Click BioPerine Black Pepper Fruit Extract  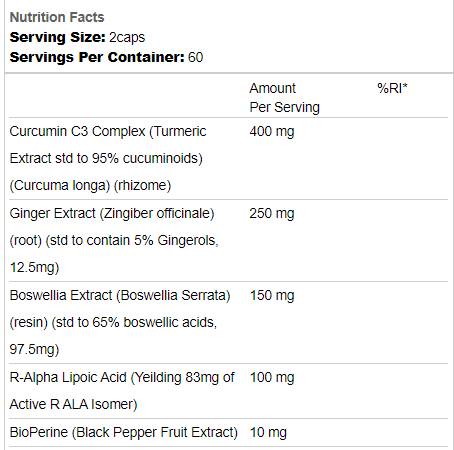click(x=124, y=432)
